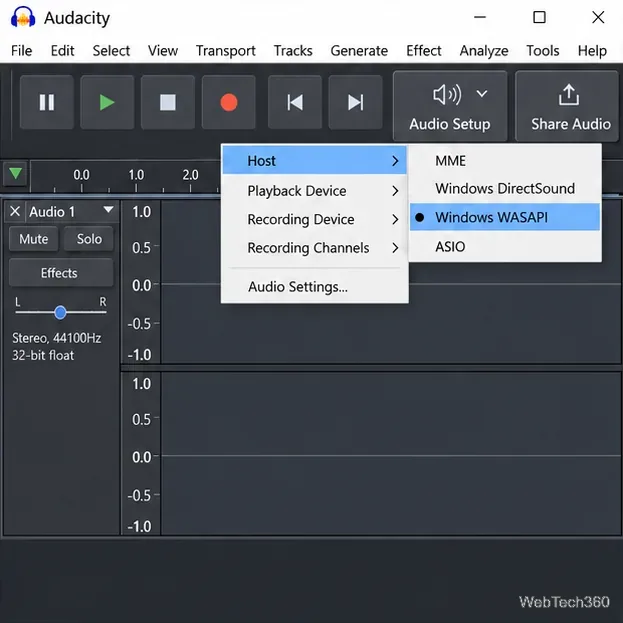
Task: Maximize the Audacity window
Action: tap(539, 17)
